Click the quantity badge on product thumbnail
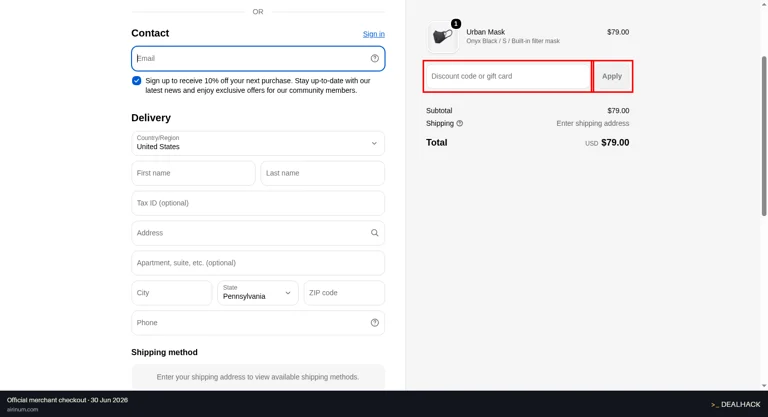 click(456, 24)
